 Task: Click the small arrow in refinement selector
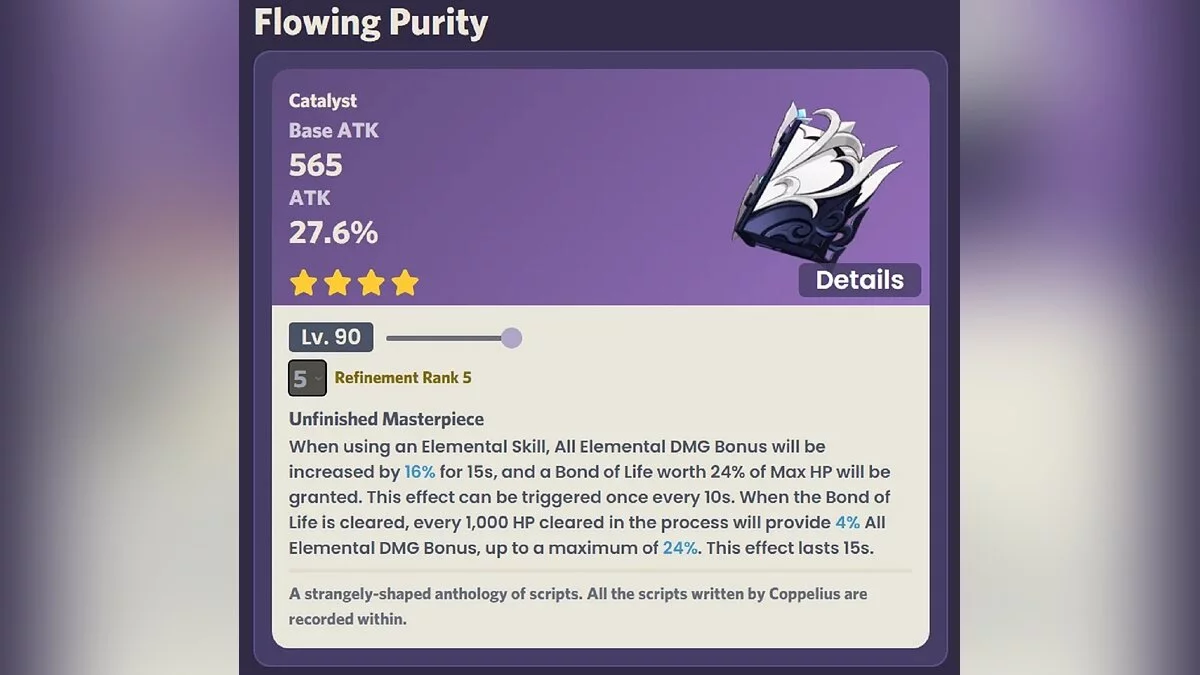[318, 378]
